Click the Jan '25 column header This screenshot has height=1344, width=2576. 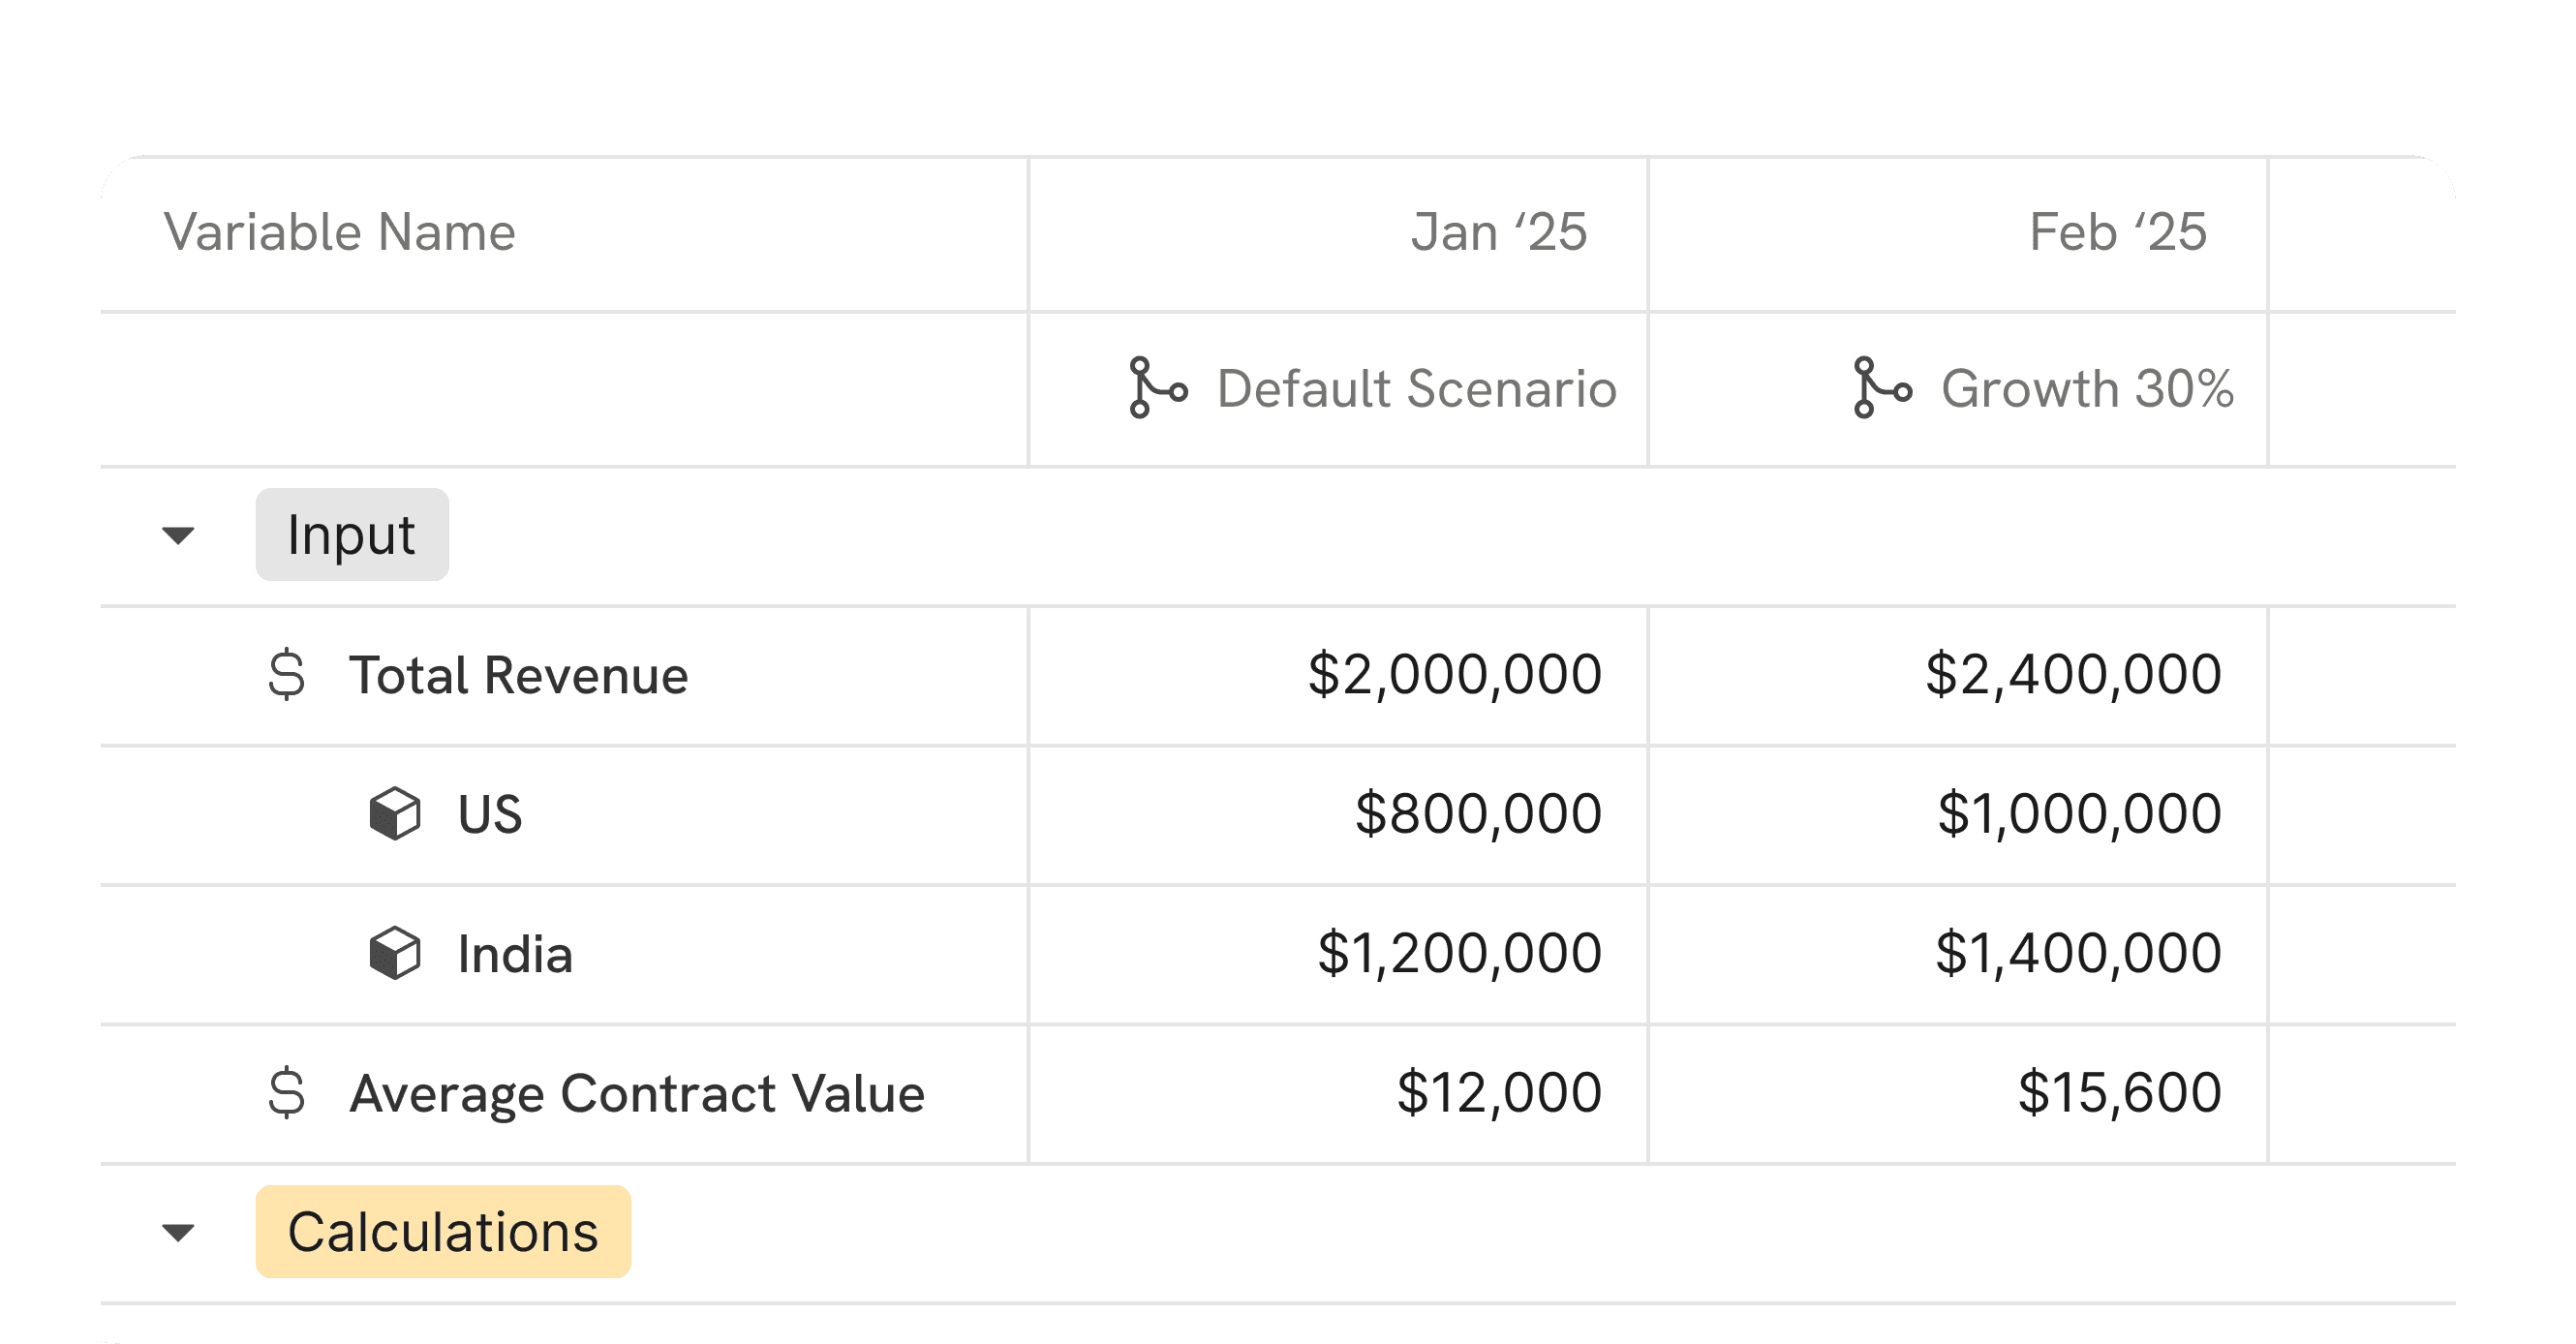[1498, 232]
